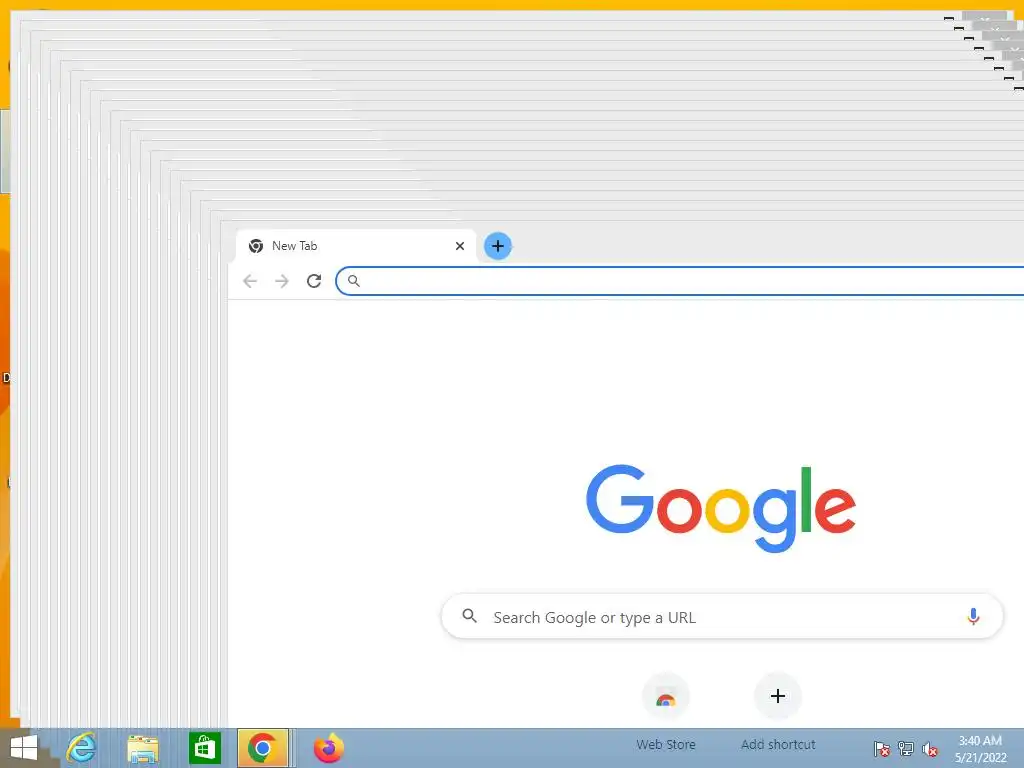Open Windows Store from taskbar

pyautogui.click(x=204, y=748)
